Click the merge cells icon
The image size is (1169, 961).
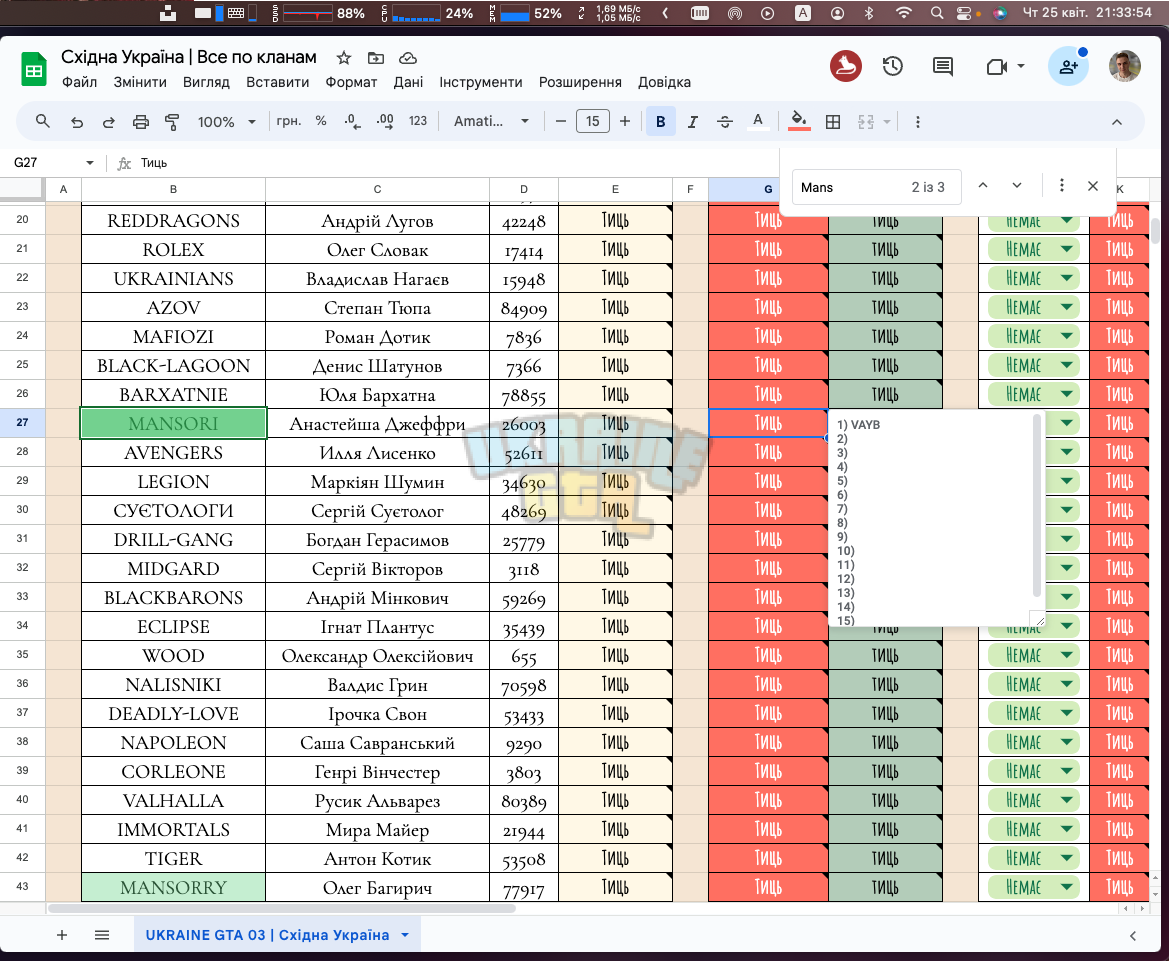tap(866, 122)
